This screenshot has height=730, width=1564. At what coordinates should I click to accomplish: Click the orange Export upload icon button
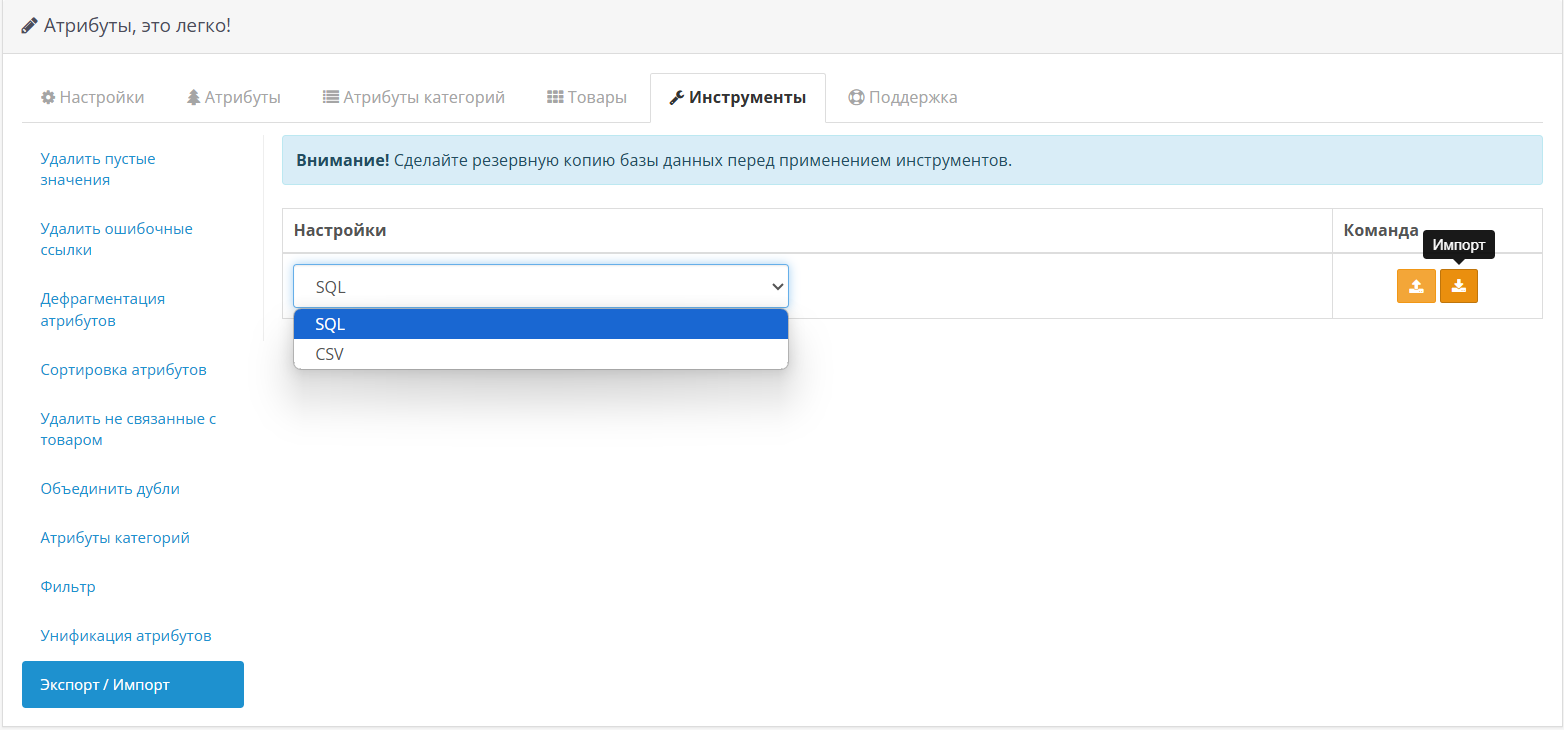click(x=1416, y=286)
